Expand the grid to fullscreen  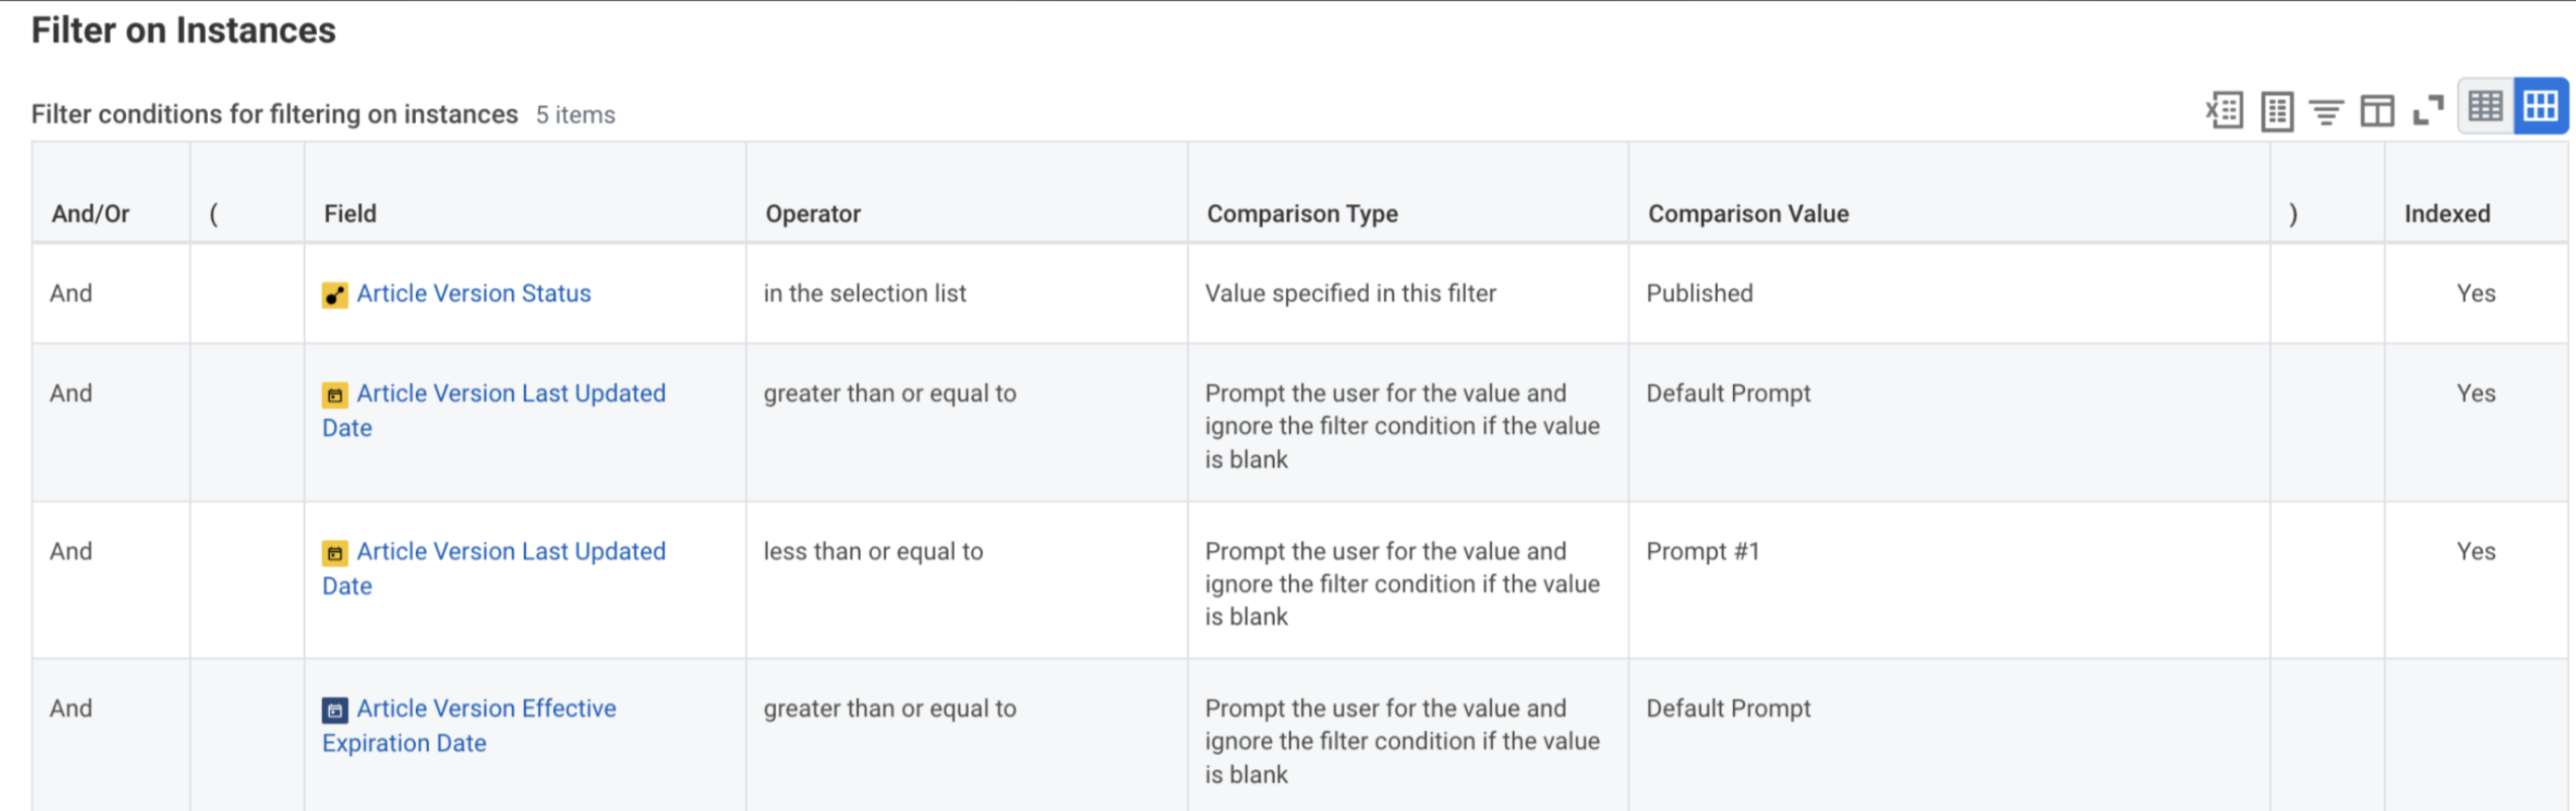[2428, 110]
